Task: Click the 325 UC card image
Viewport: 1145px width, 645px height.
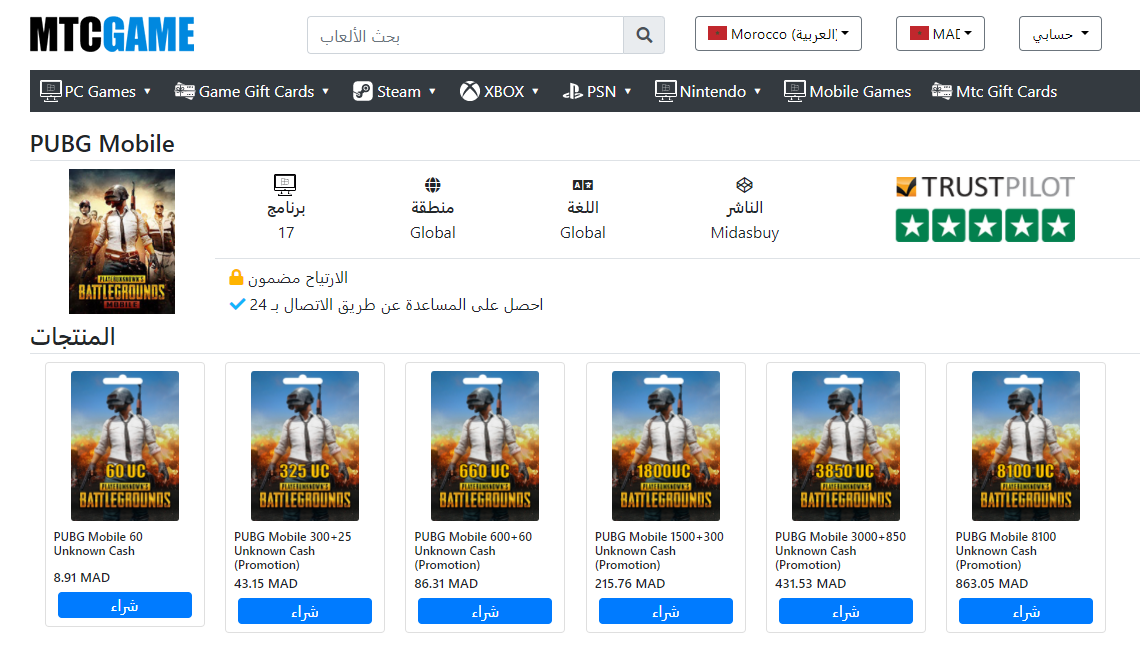Action: coord(305,446)
